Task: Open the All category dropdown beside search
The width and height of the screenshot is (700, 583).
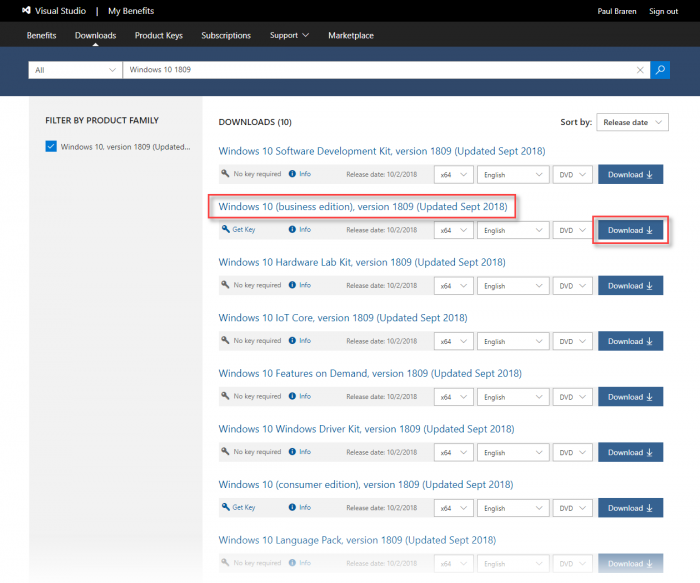Action: point(75,70)
